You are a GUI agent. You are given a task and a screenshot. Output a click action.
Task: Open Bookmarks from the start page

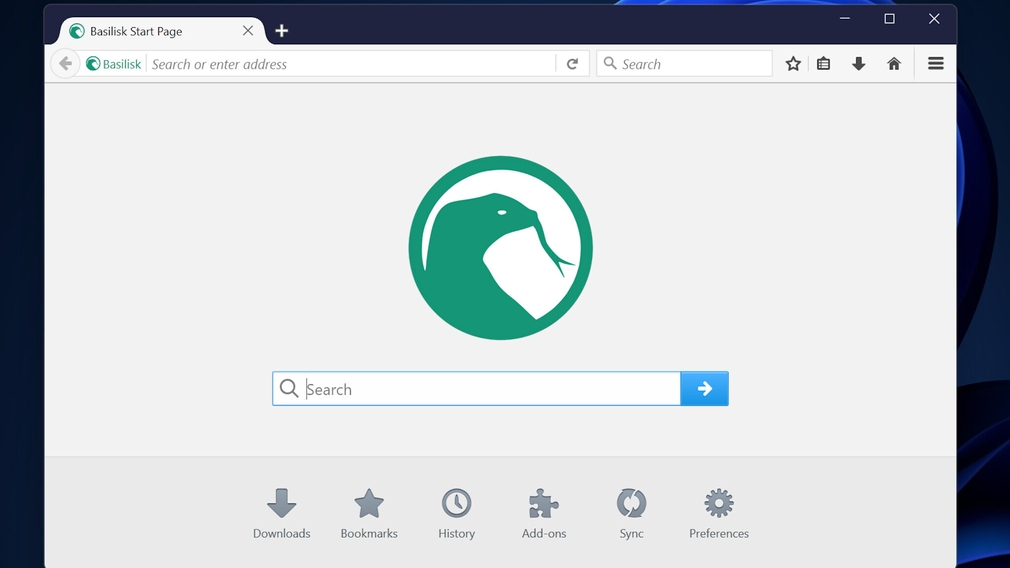point(369,513)
